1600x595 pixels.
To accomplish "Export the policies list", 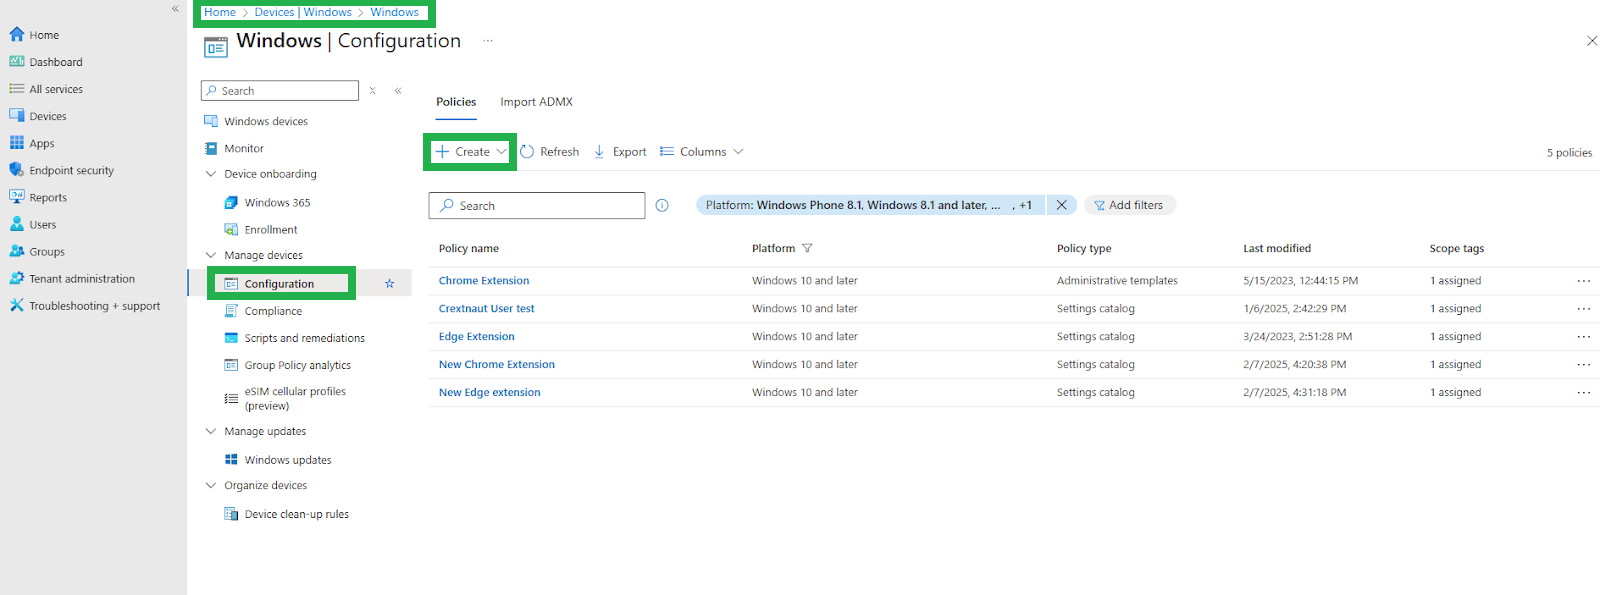I will [x=620, y=152].
